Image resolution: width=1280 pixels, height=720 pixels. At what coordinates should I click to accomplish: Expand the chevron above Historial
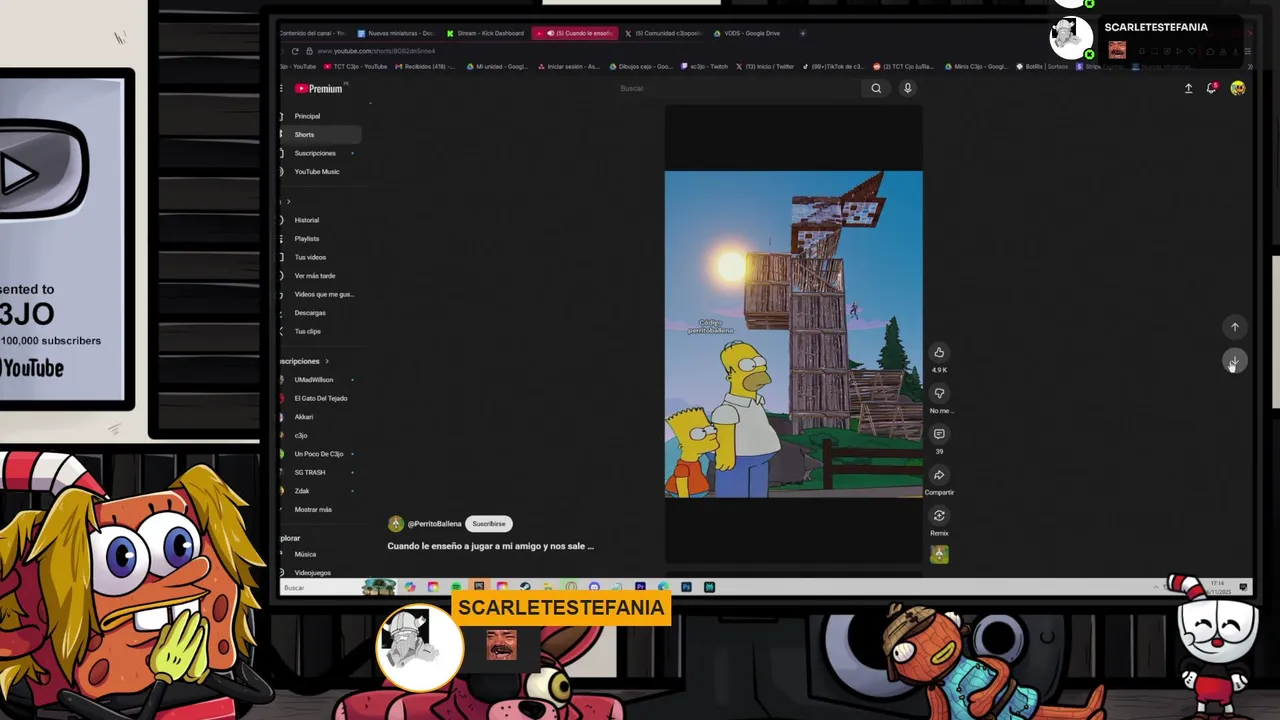[288, 202]
